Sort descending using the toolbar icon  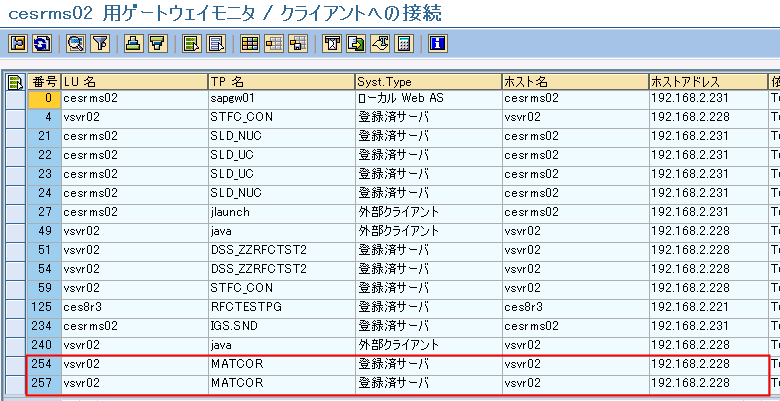(157, 43)
